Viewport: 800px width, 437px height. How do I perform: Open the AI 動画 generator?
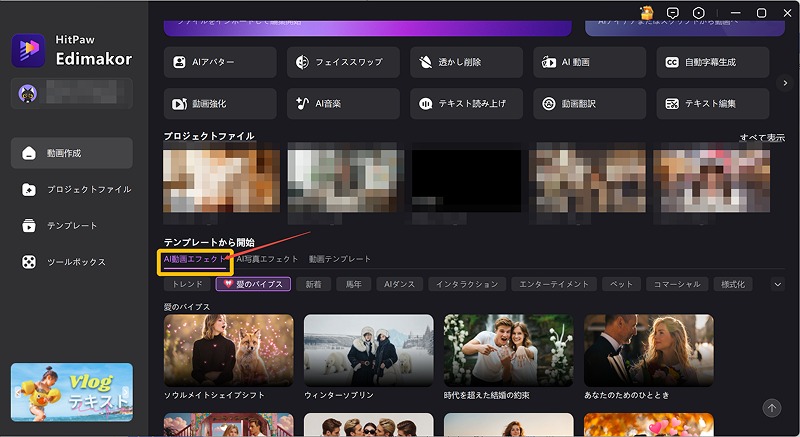click(x=589, y=62)
